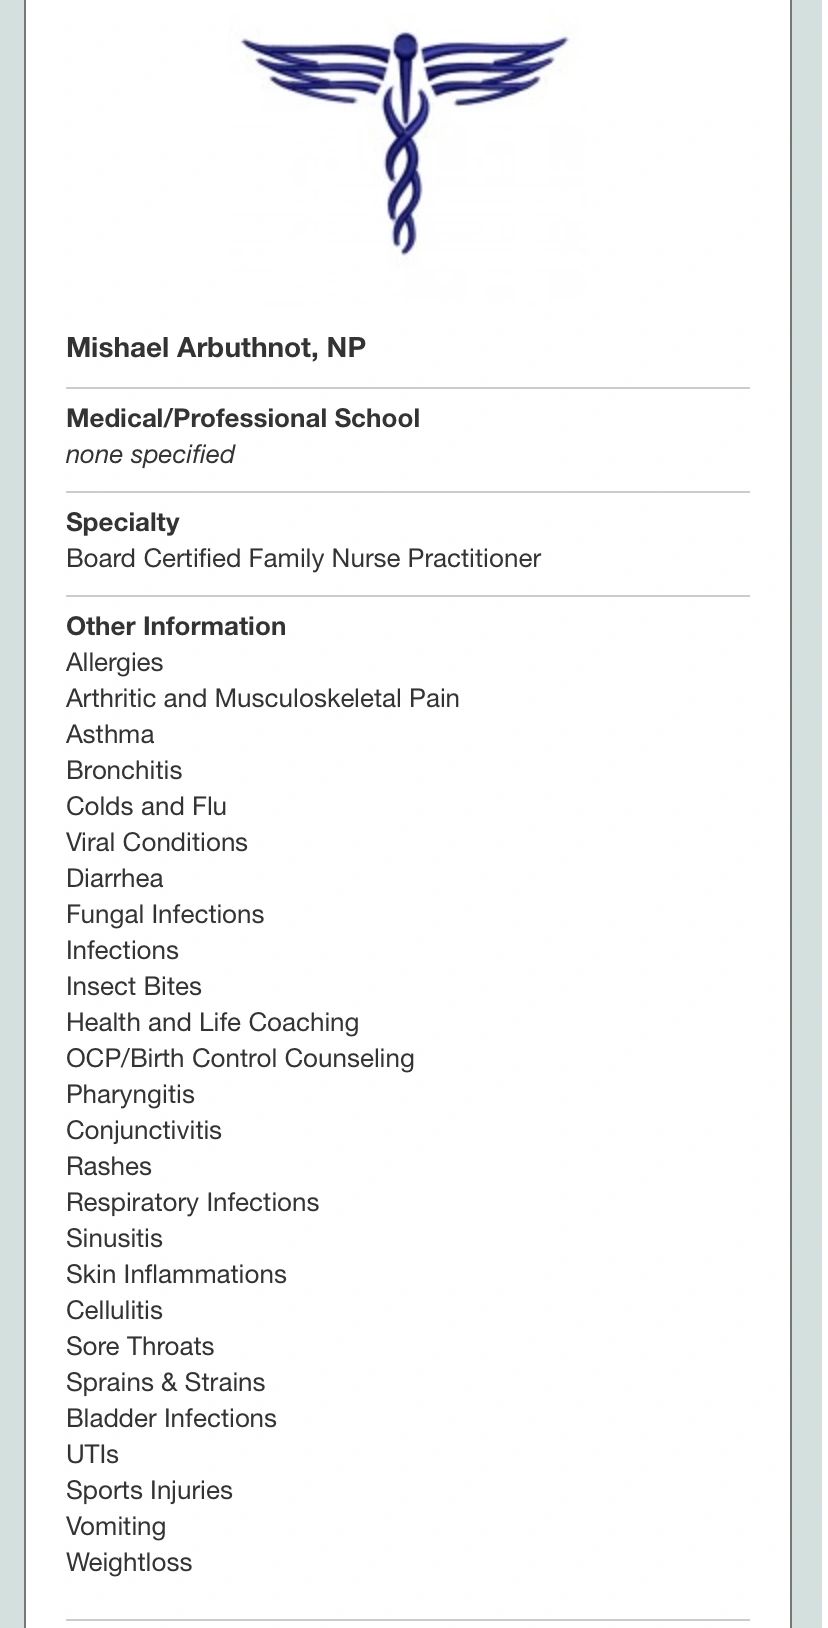Image resolution: width=828 pixels, height=1628 pixels.
Task: Select the Fungal Infections item
Action: (165, 914)
